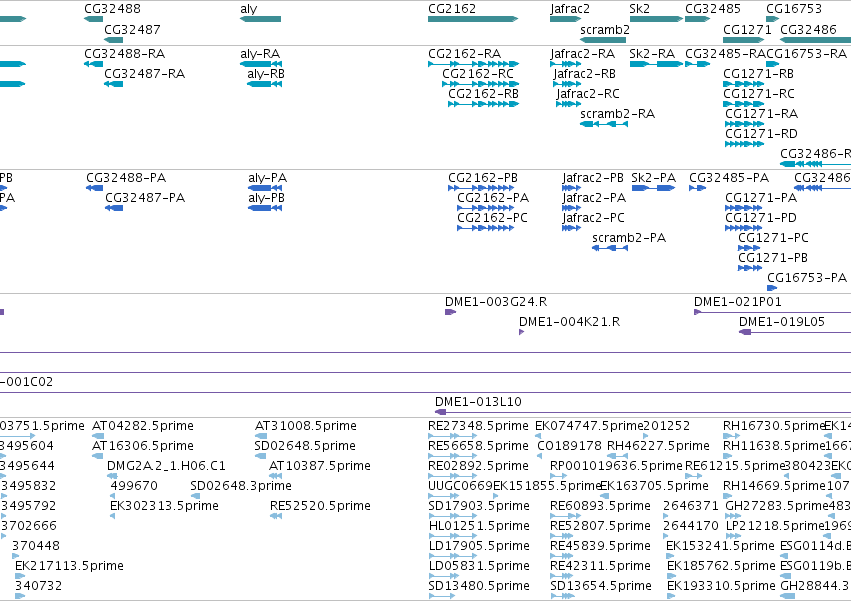Select transcript CG2162-RC
Image resolution: width=851 pixels, height=601 pixels.
480,84
